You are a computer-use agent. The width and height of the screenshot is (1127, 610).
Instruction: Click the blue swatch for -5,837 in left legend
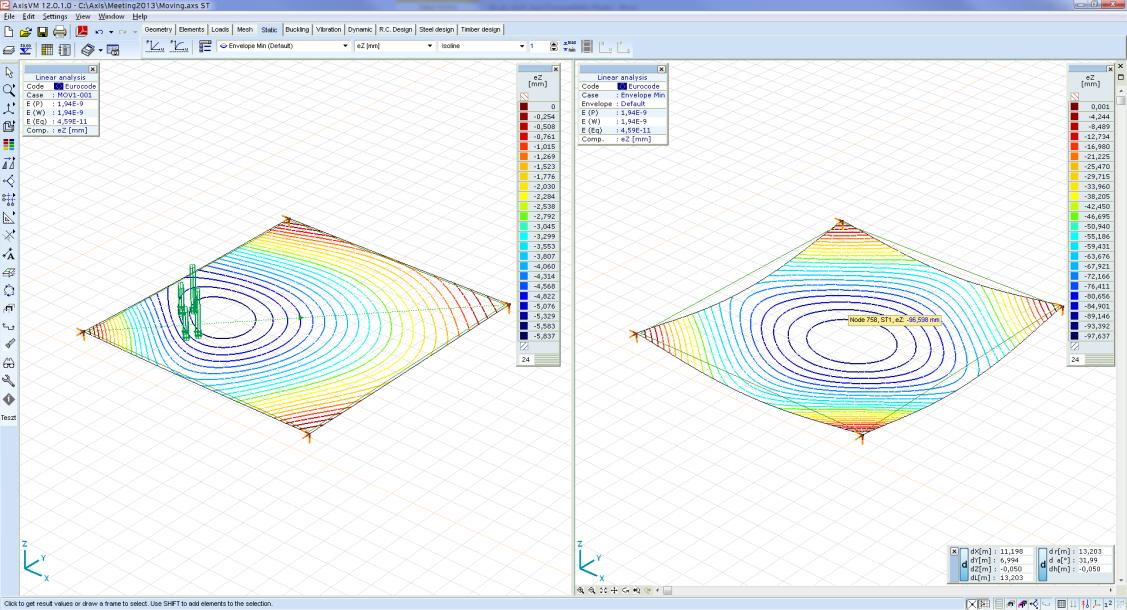click(524, 336)
